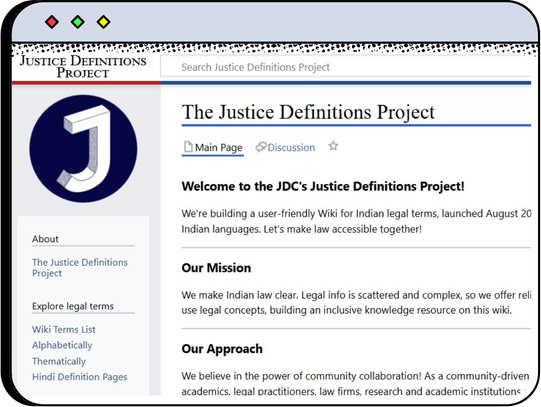Click the Justice Definitions Project wordmark logo
The width and height of the screenshot is (541, 407).
(x=83, y=67)
